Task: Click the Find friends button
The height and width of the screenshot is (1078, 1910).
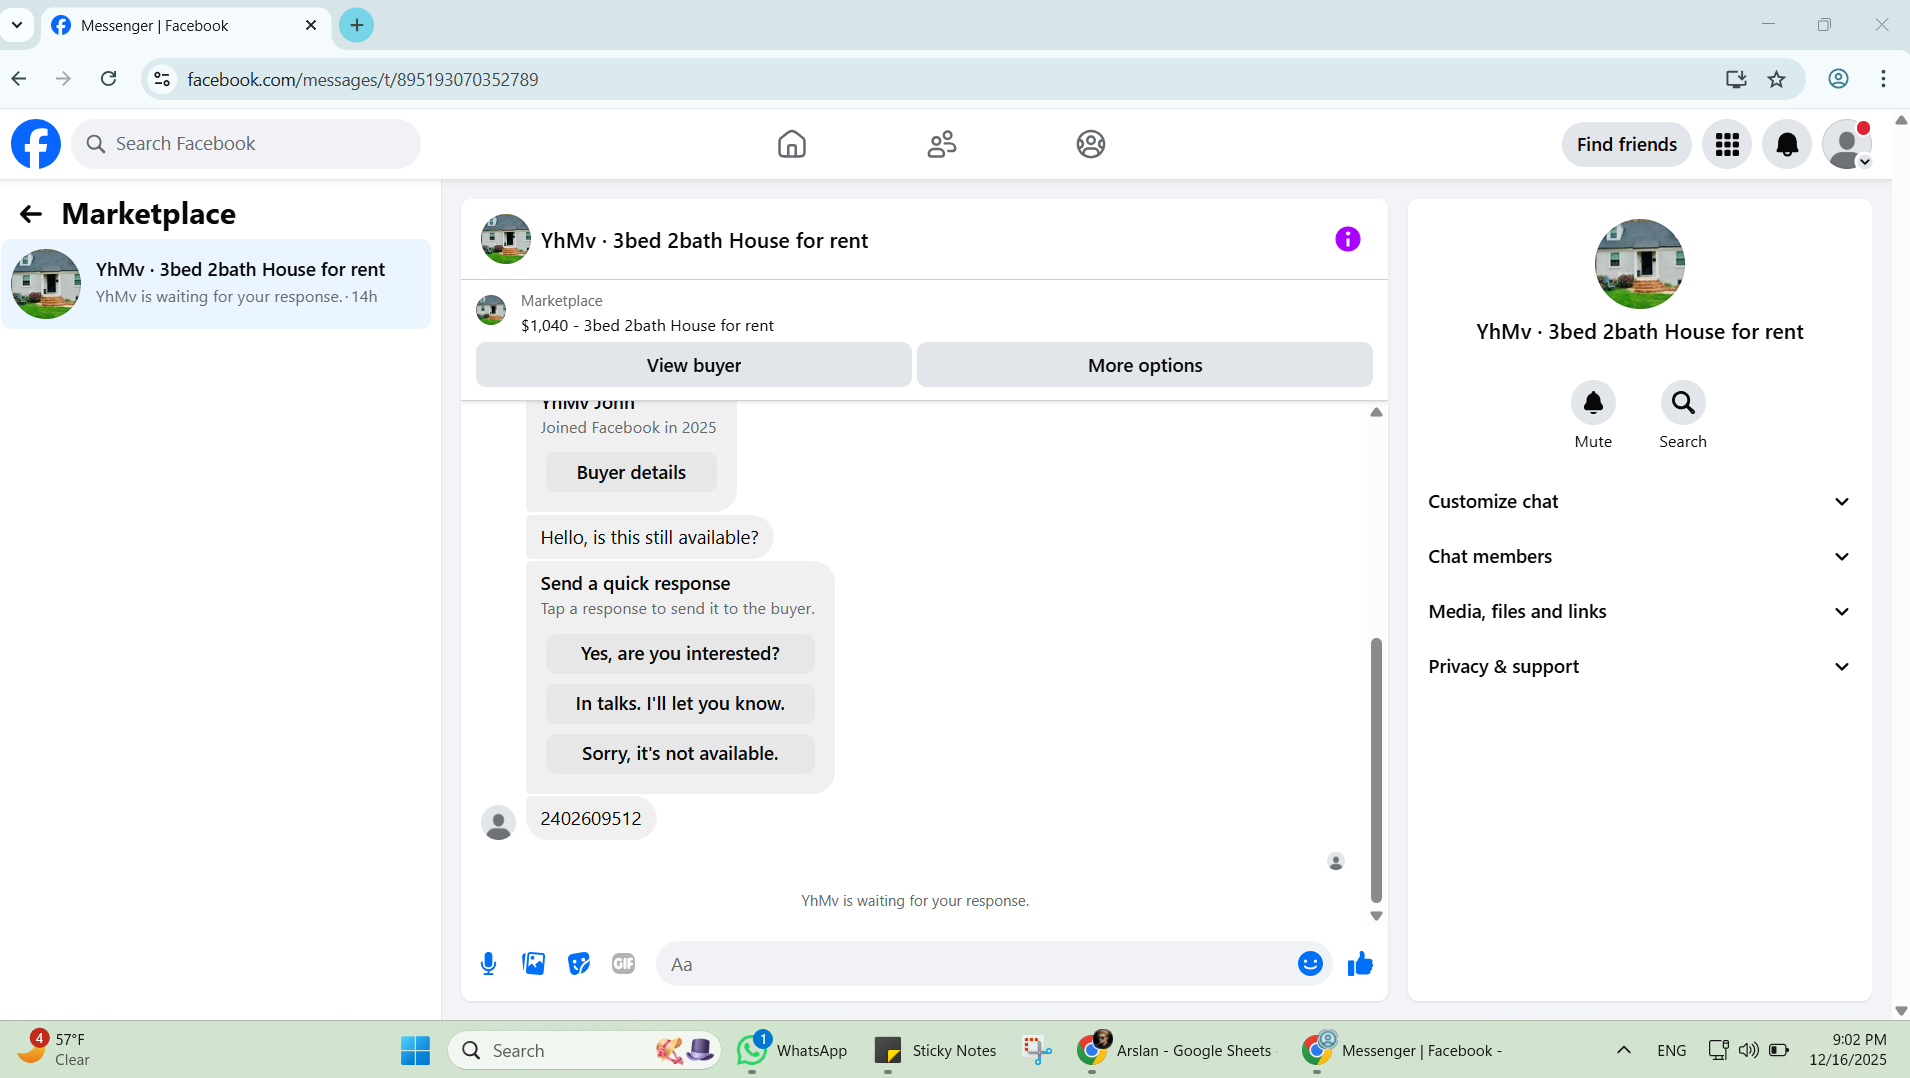Action: click(x=1626, y=144)
